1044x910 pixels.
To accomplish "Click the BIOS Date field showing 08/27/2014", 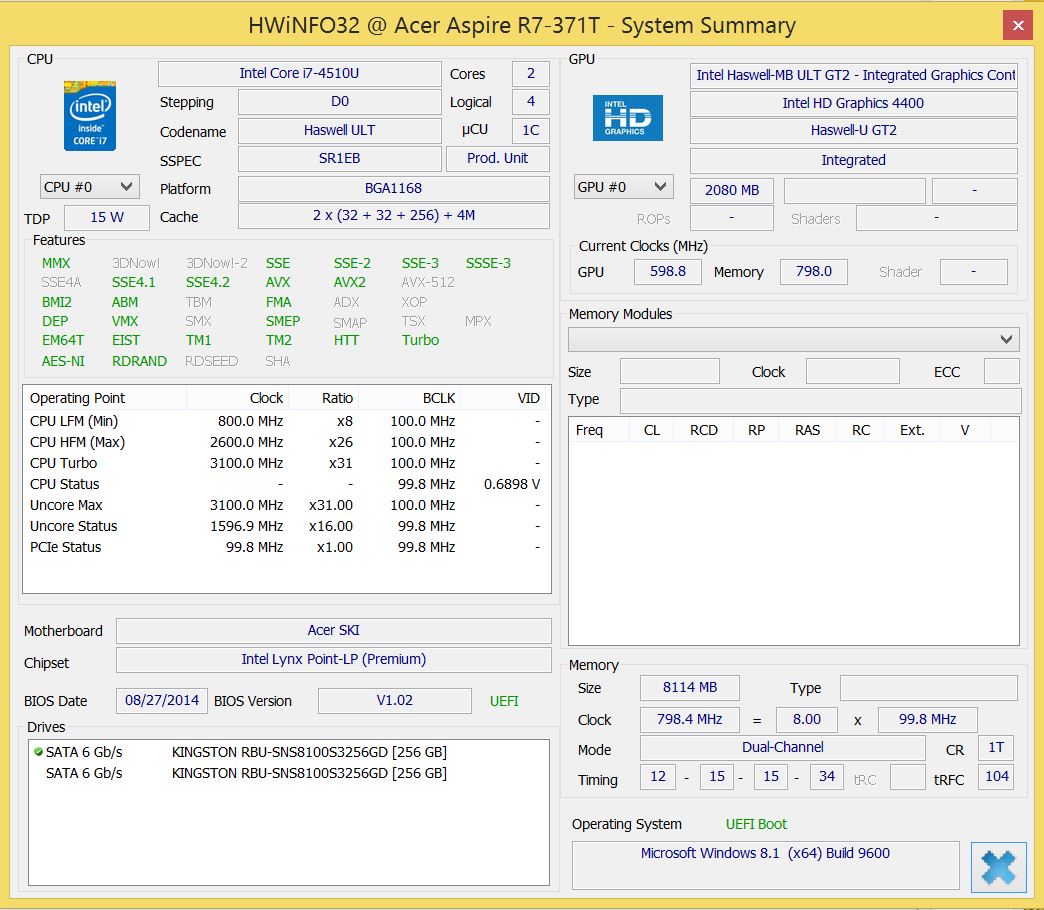I will 162,701.
